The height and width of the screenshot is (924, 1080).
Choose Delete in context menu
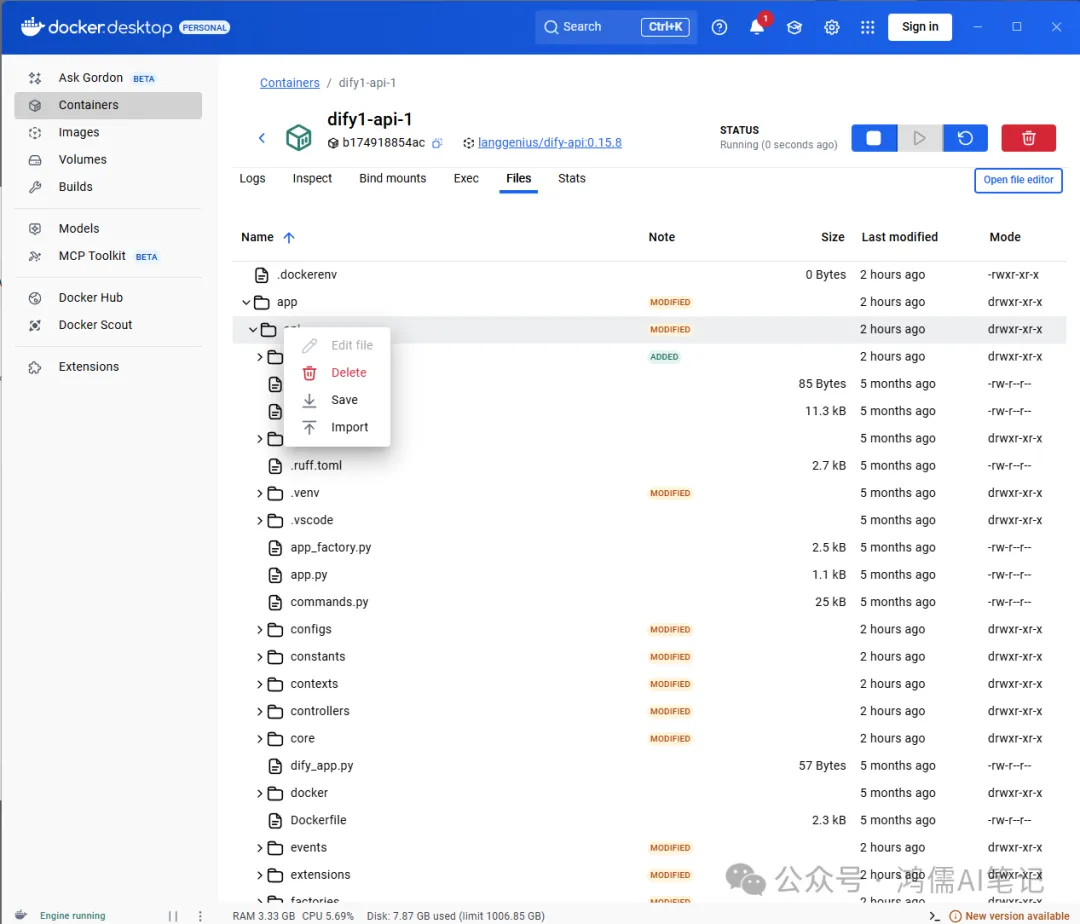[x=337, y=372]
